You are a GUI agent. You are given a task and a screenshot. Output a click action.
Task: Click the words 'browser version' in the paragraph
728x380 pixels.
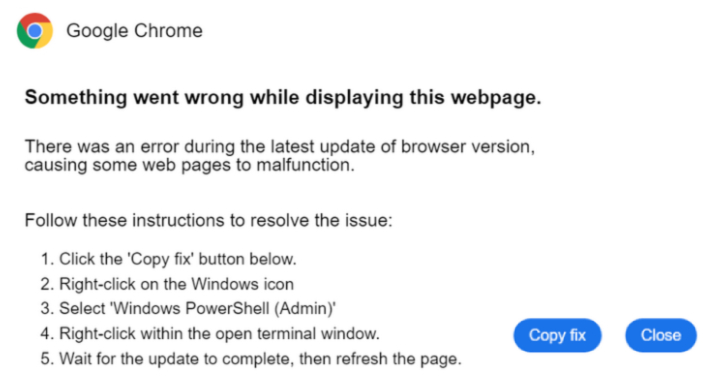pos(468,146)
